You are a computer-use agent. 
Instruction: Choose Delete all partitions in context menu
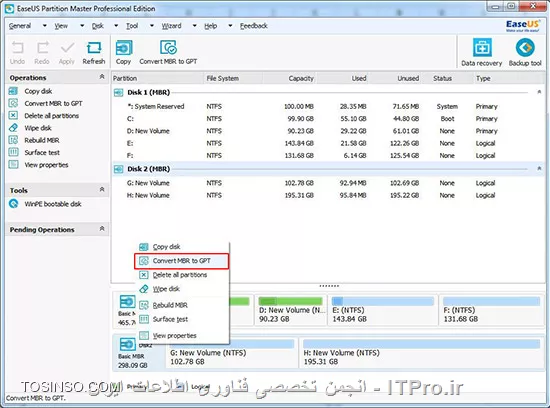182,275
